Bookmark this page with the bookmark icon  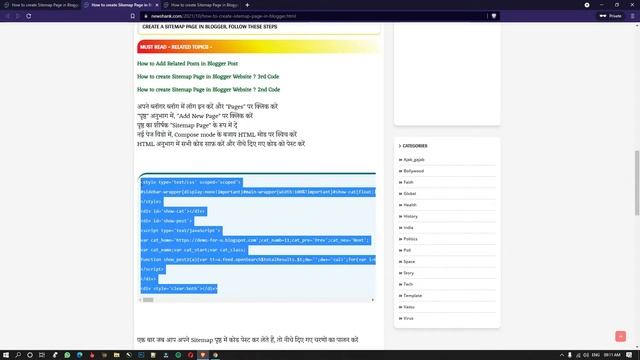pyautogui.click(x=133, y=16)
